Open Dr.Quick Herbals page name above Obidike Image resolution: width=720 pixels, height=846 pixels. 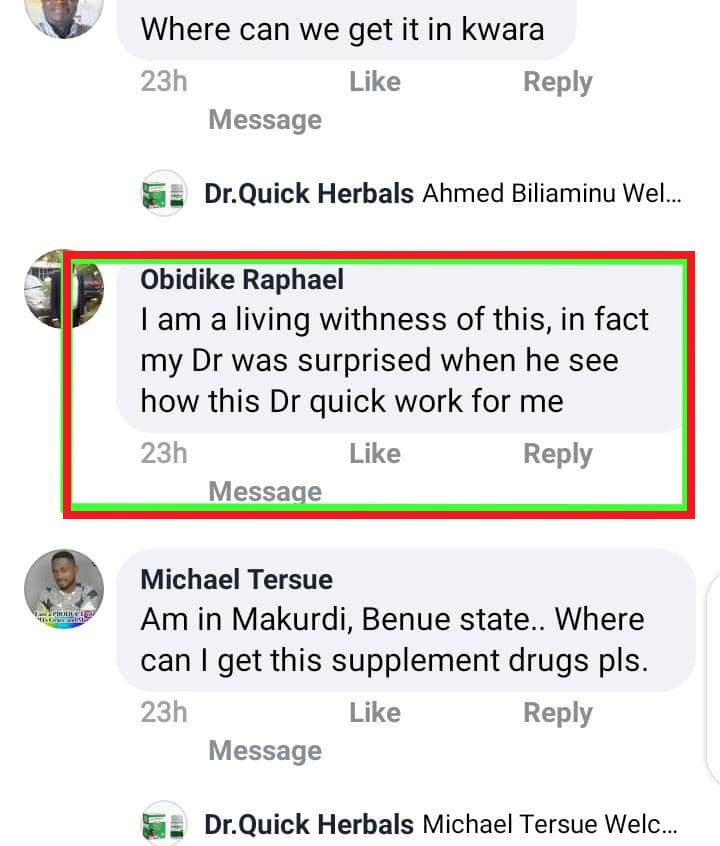coord(309,194)
